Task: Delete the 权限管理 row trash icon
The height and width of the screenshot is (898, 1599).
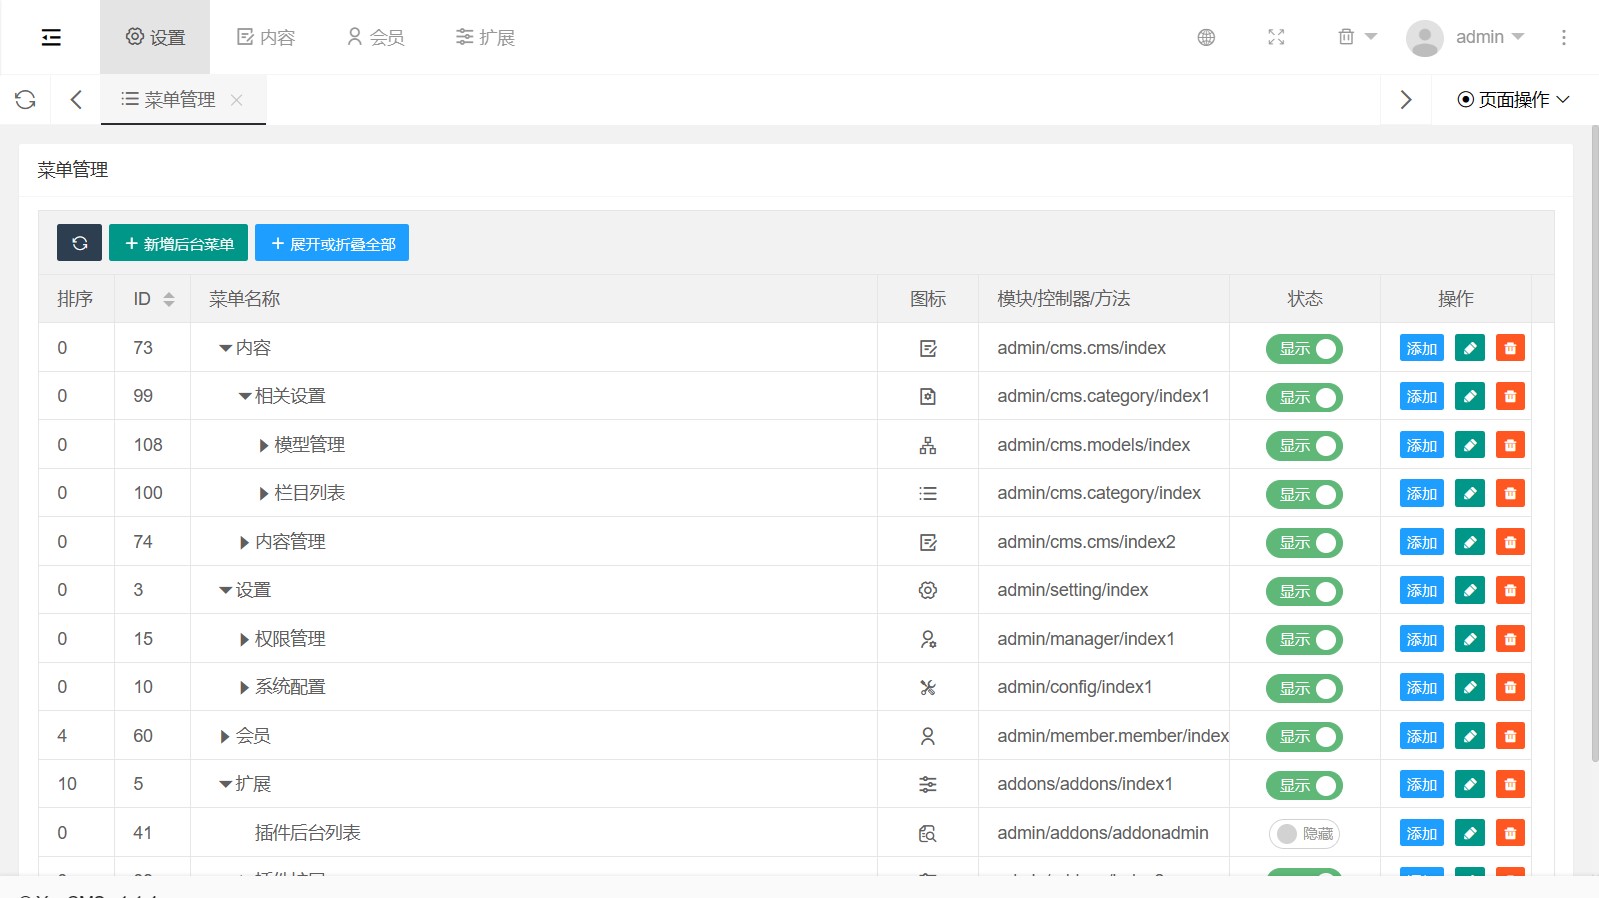Action: [1510, 639]
